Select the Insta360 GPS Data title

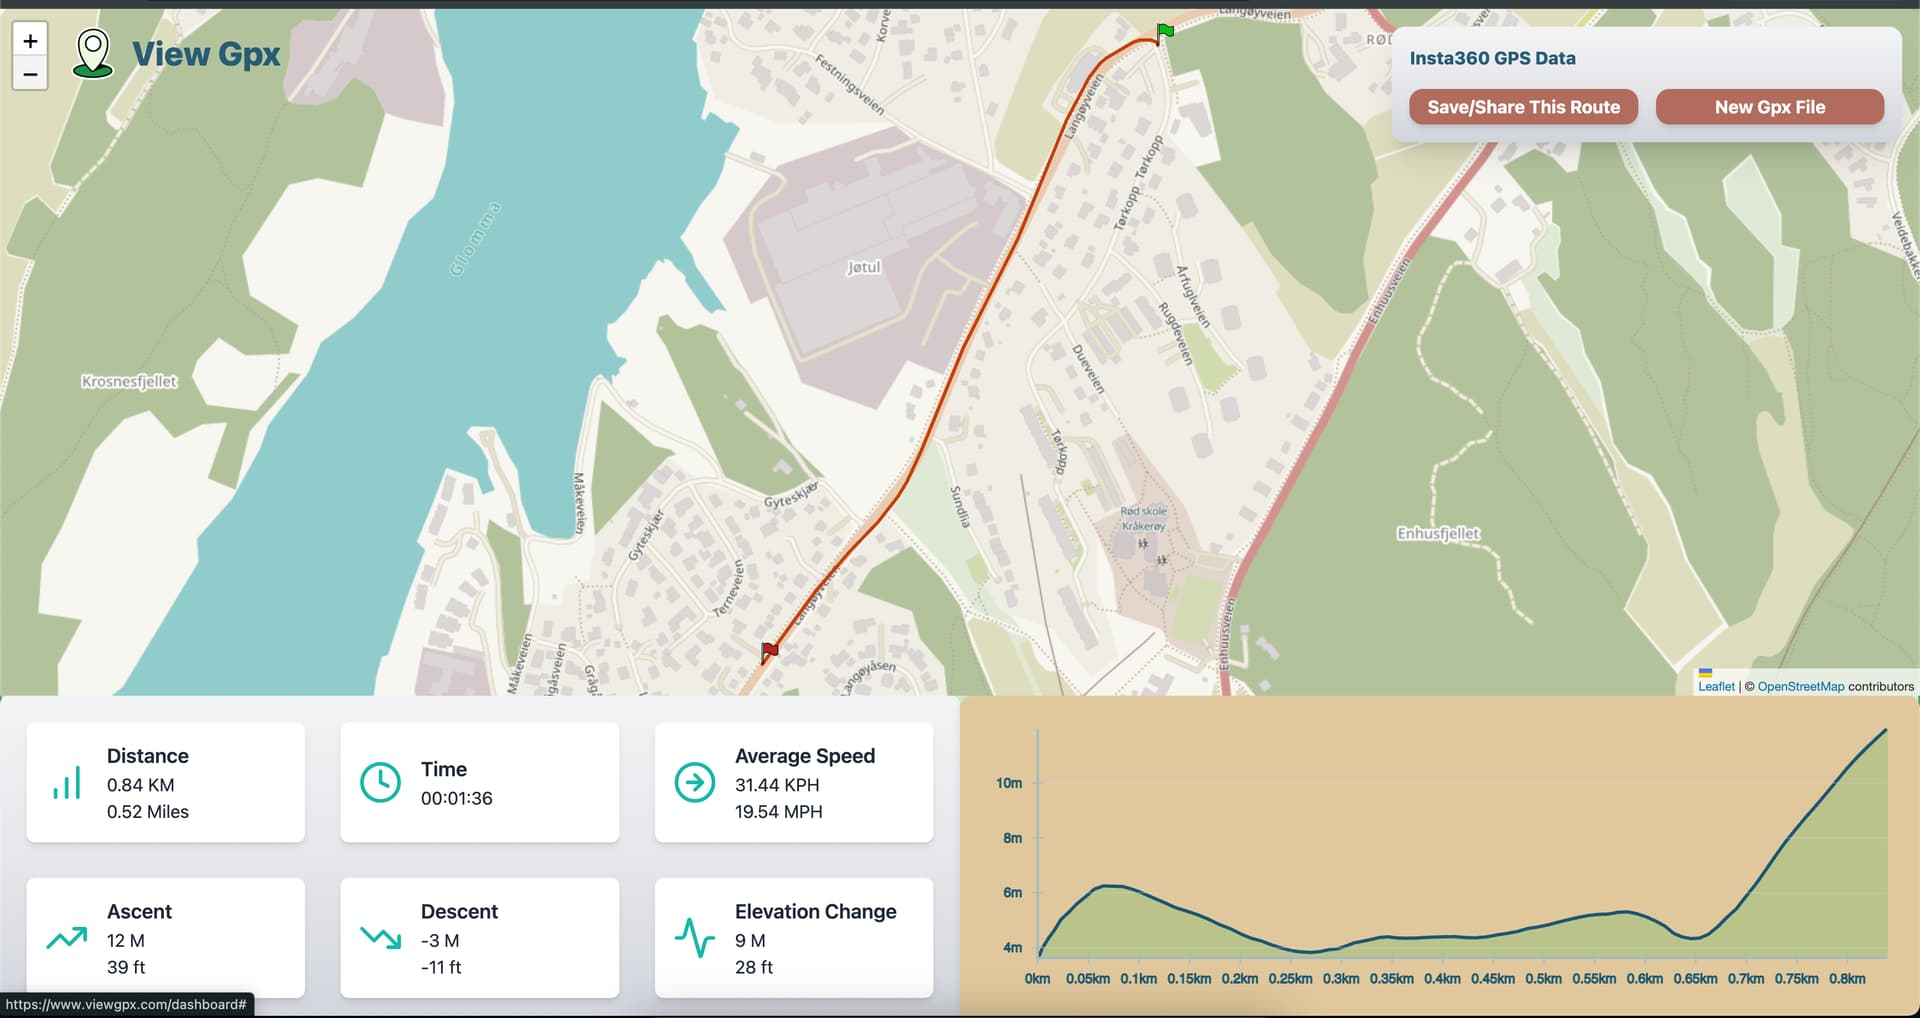(x=1492, y=58)
